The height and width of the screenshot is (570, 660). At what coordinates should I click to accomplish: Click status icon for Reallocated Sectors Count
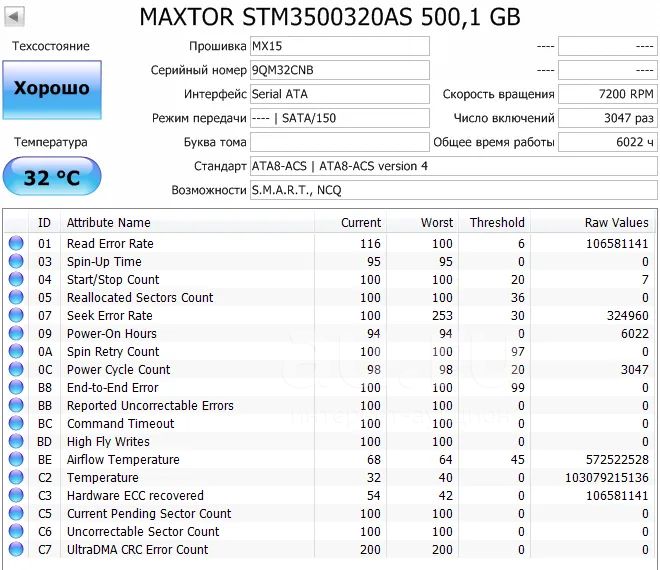pos(16,297)
